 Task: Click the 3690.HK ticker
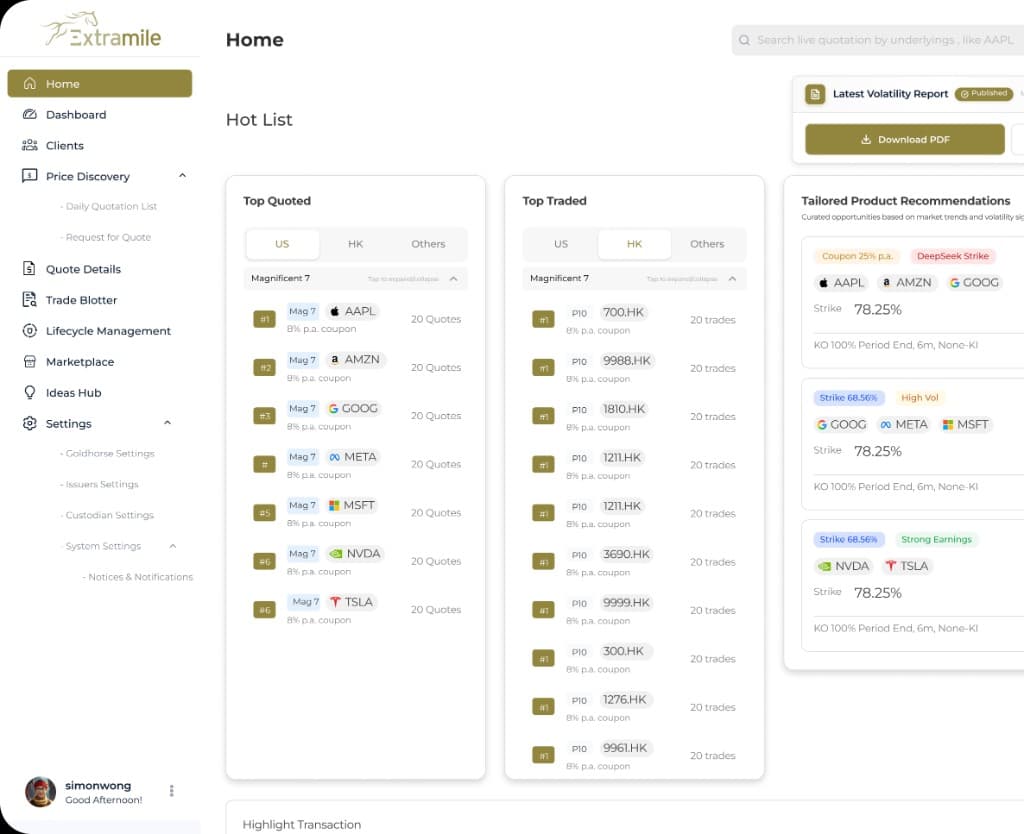coord(626,554)
